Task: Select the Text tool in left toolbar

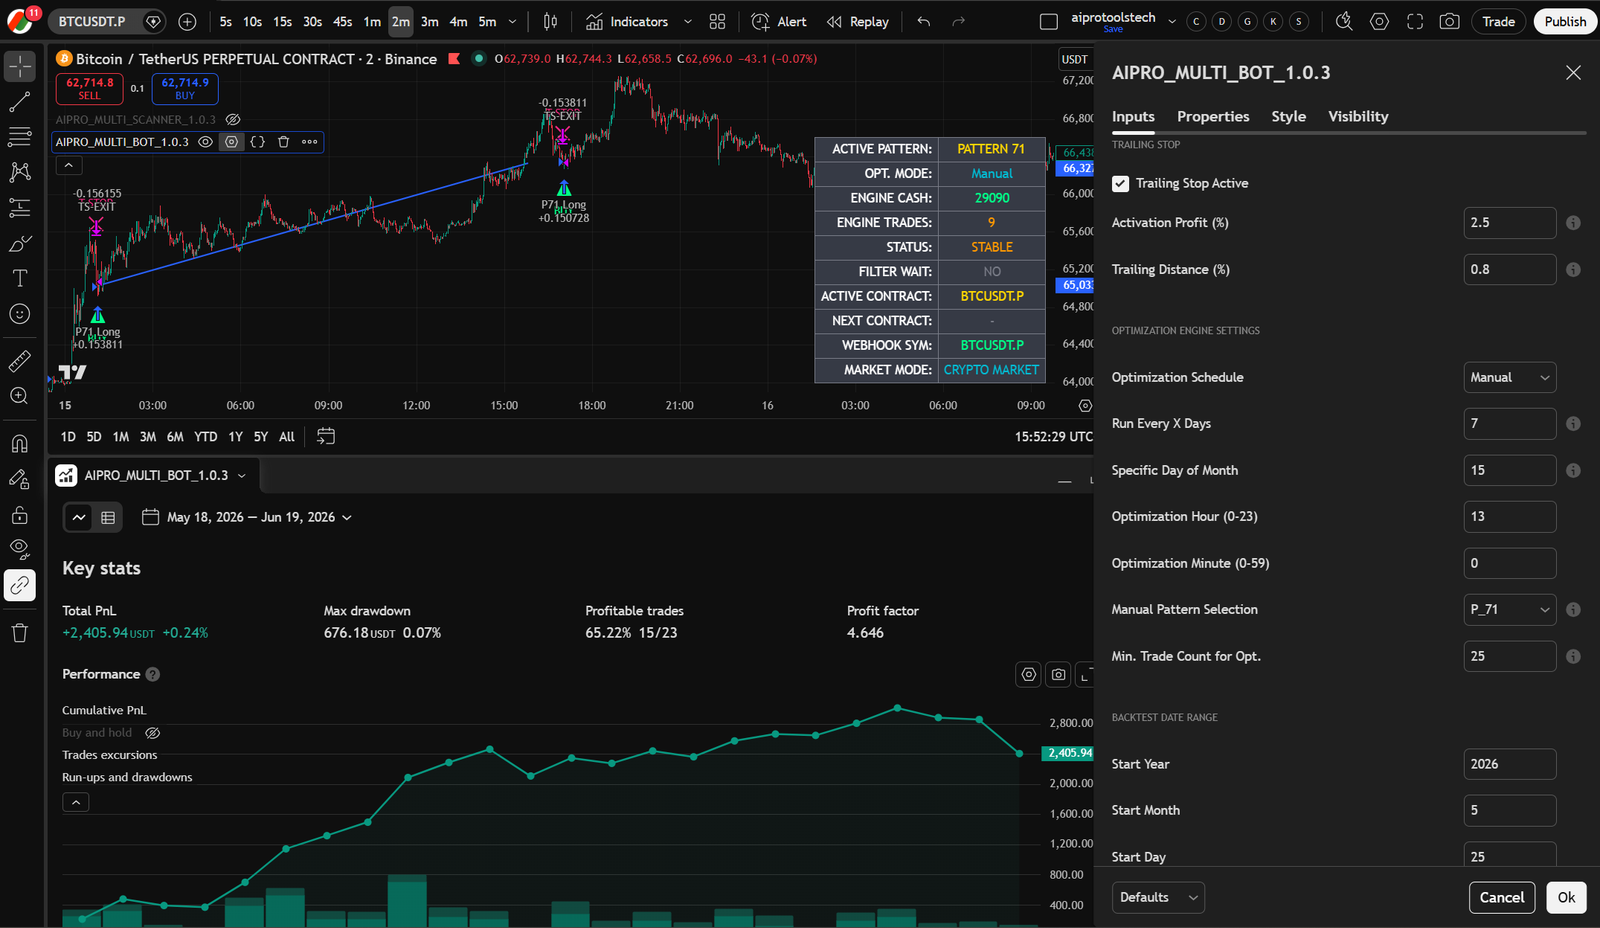Action: (x=19, y=278)
